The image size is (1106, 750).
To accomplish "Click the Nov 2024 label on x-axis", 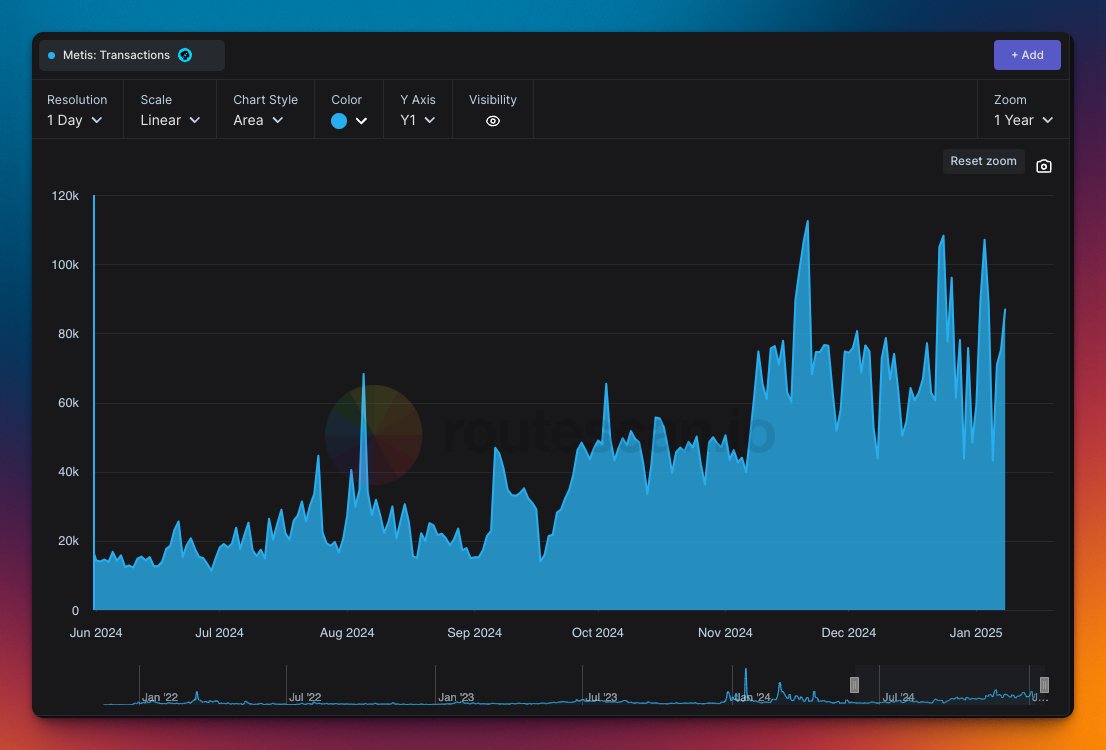I will (724, 632).
